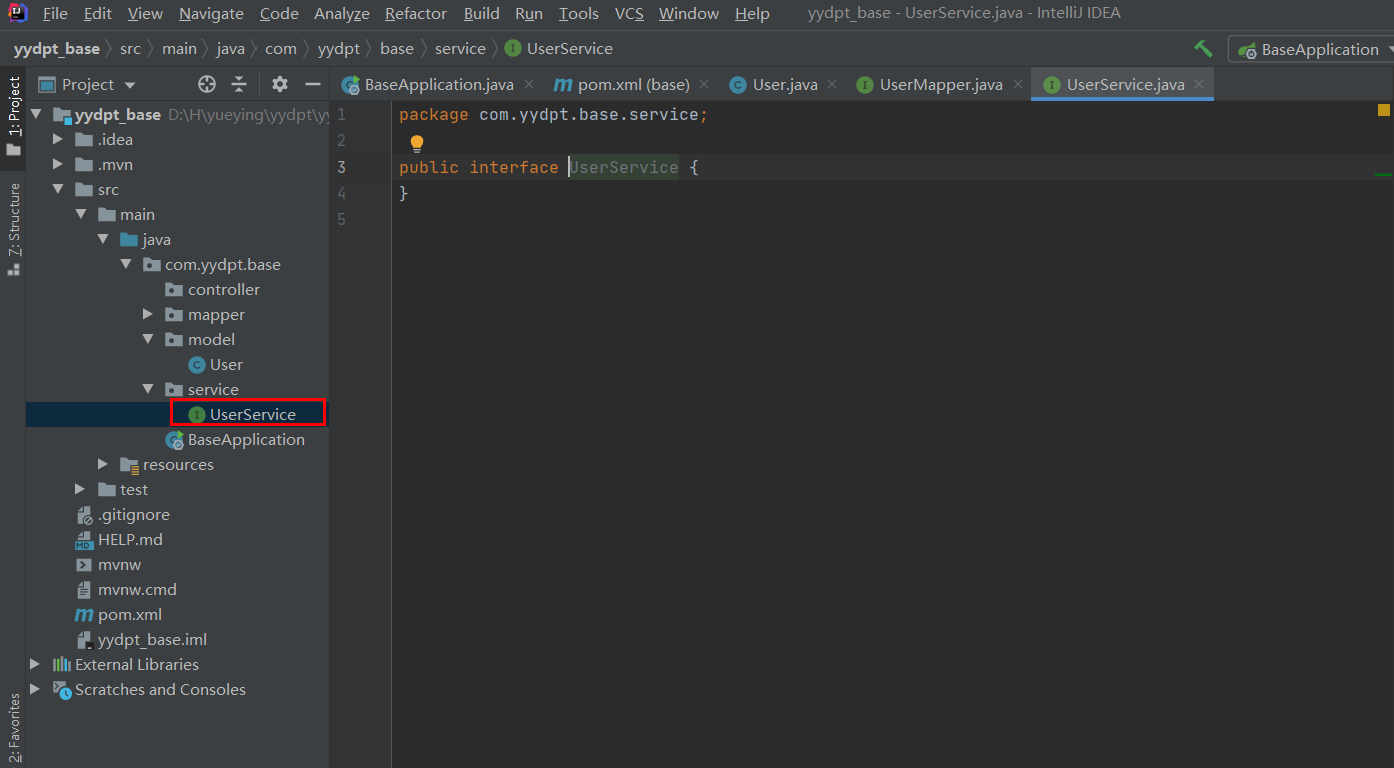Open the Project panel settings gear

click(280, 84)
